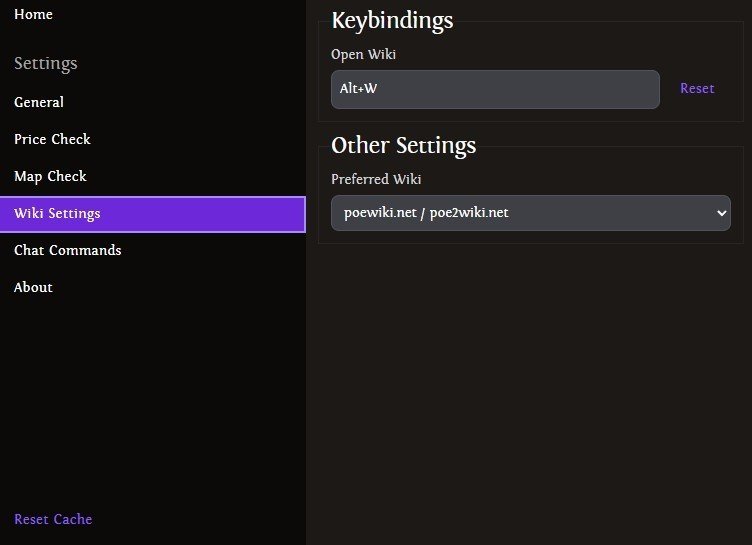Click the poewiki.net / poe2wiki.net text
This screenshot has height=545, width=752.
click(426, 213)
